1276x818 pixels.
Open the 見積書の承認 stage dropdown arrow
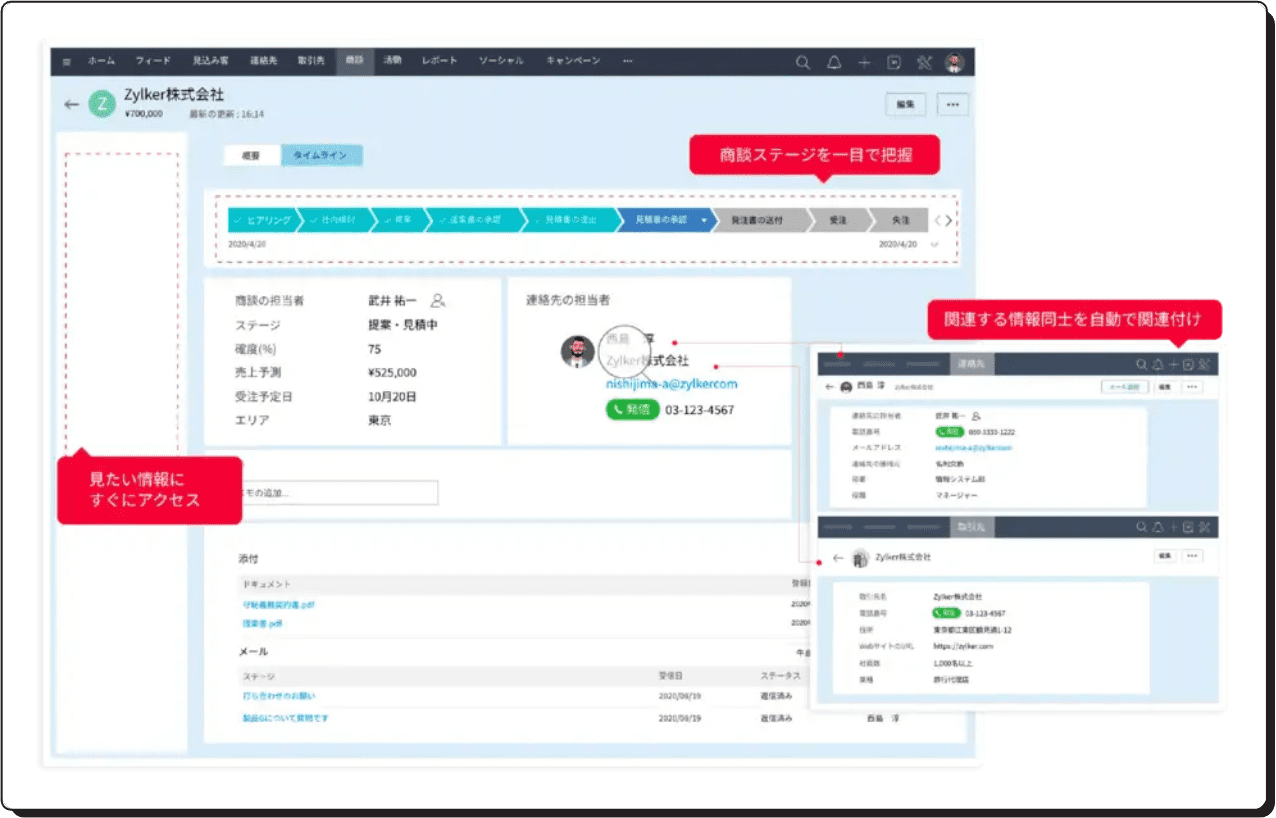(x=706, y=220)
